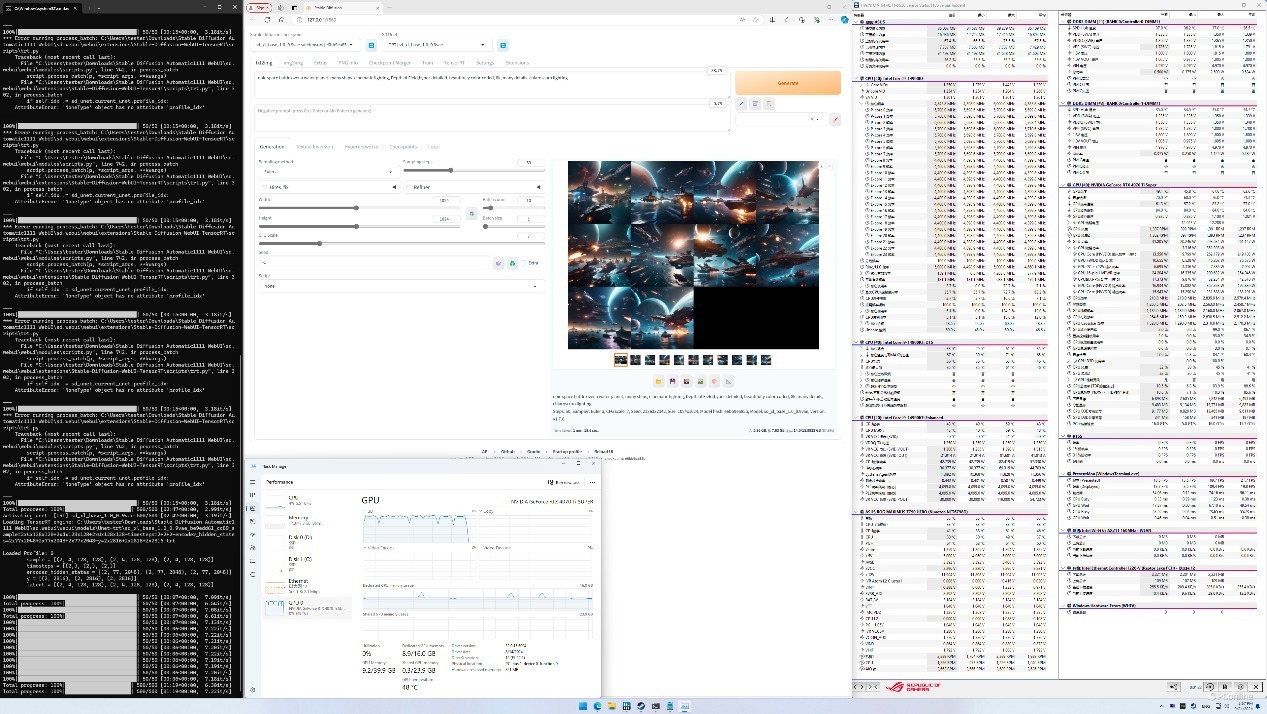Enable the Refiner checkbox
Image resolution: width=1267 pixels, height=714 pixels.
pos(409,187)
